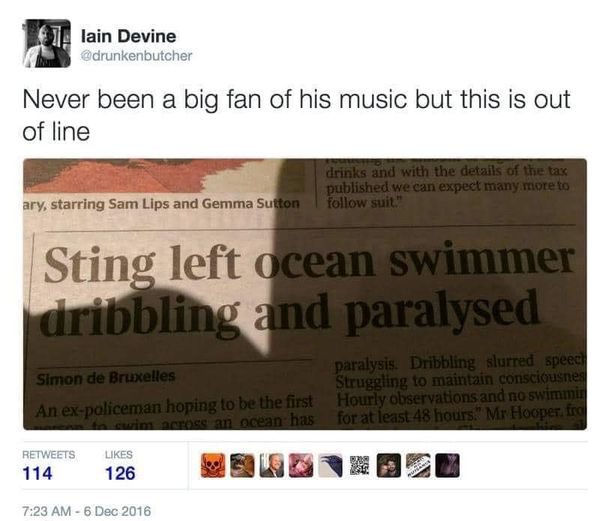The image size is (600, 521).
Task: Open the @drunkenbutcher handle link
Action: coord(136,56)
